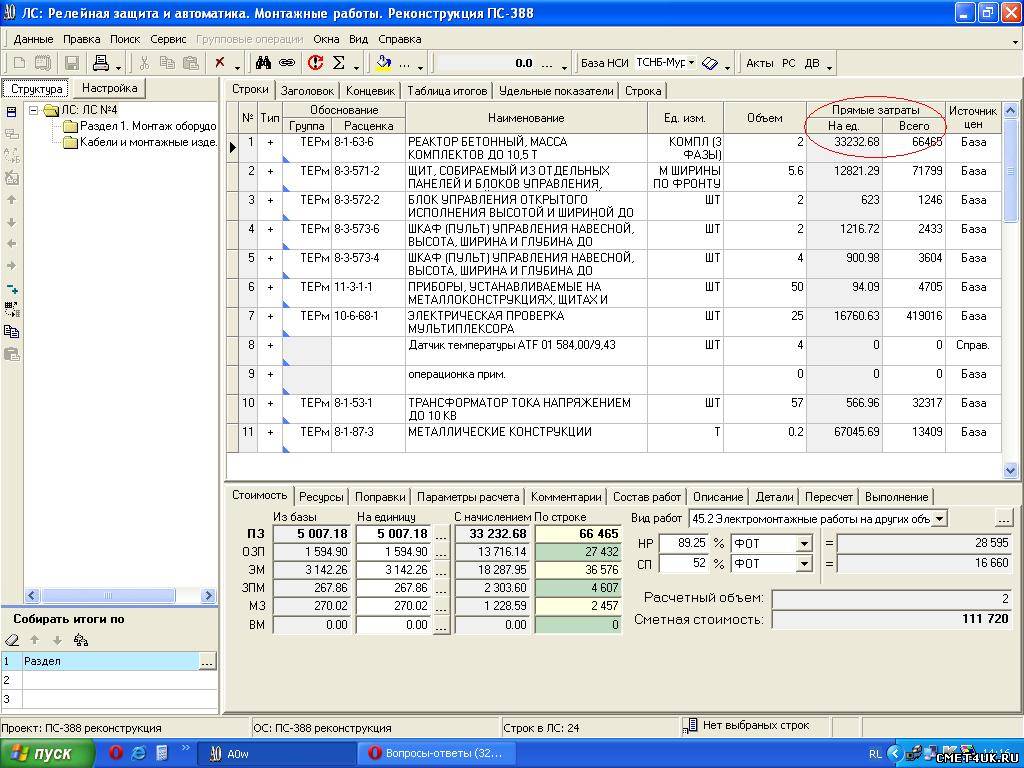The image size is (1024, 768).
Task: Open the Вид работ dropdown
Action: 938,519
